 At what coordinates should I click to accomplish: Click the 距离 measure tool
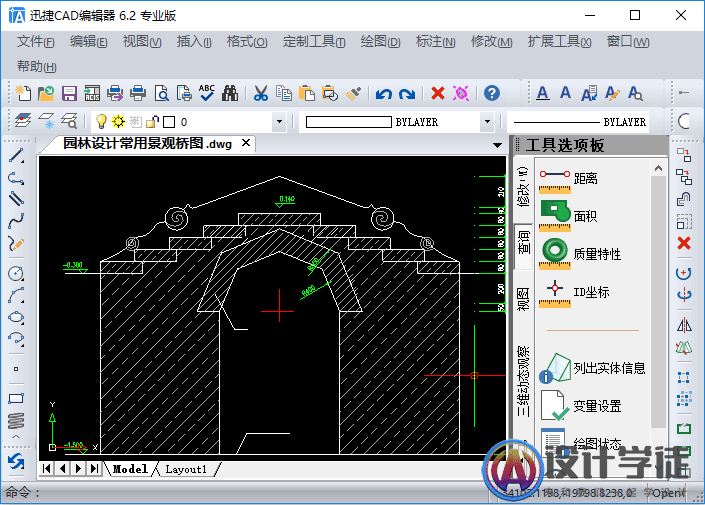pyautogui.click(x=568, y=180)
